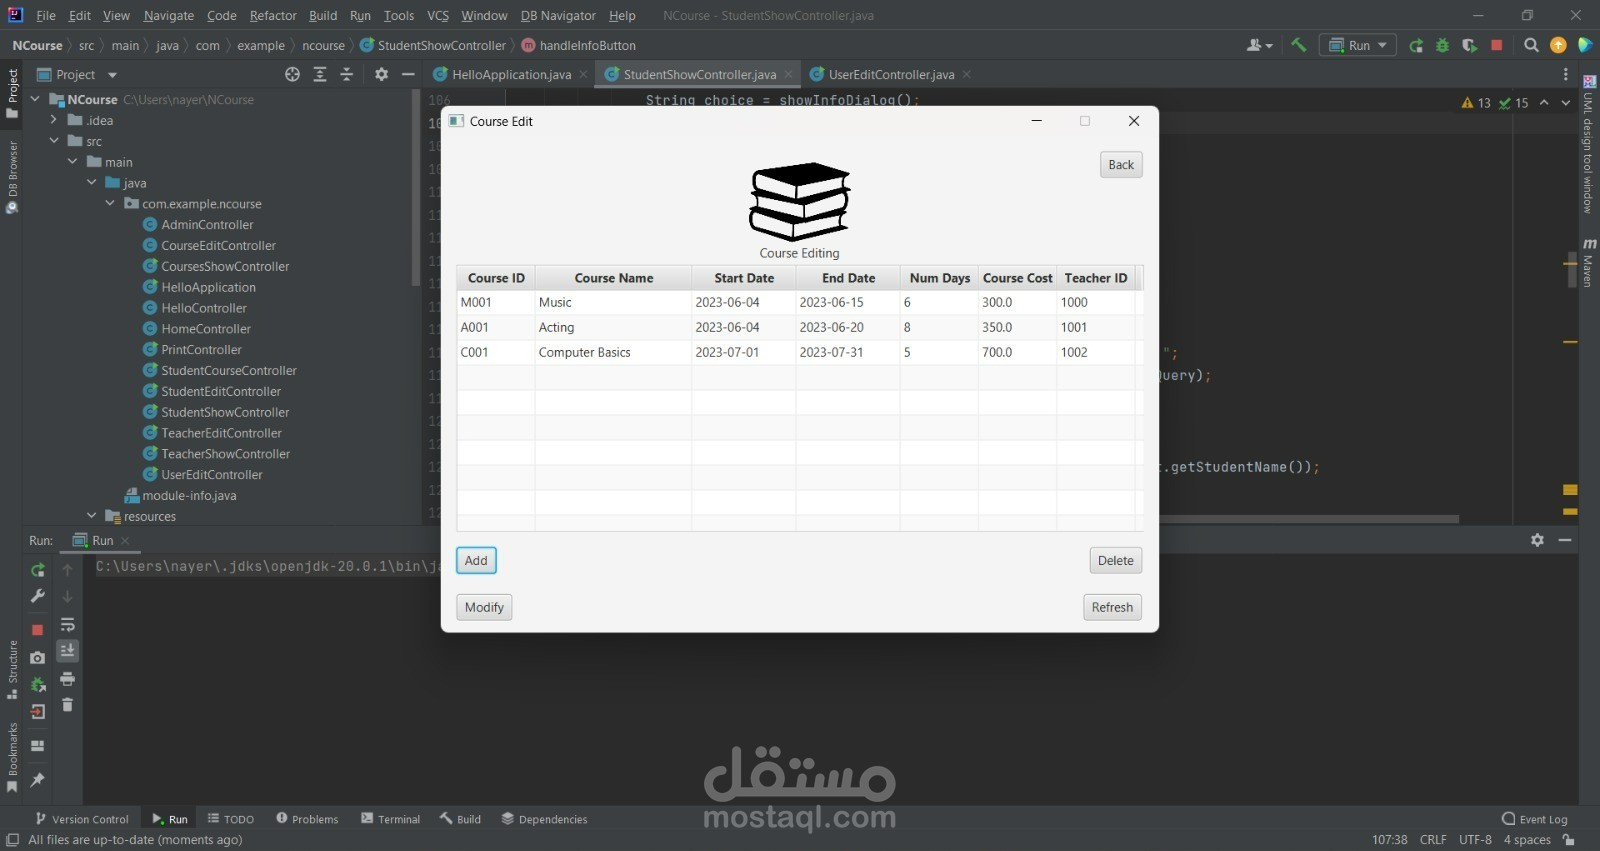Click Collapse All in Project panel
The image size is (1600, 851).
tap(347, 74)
